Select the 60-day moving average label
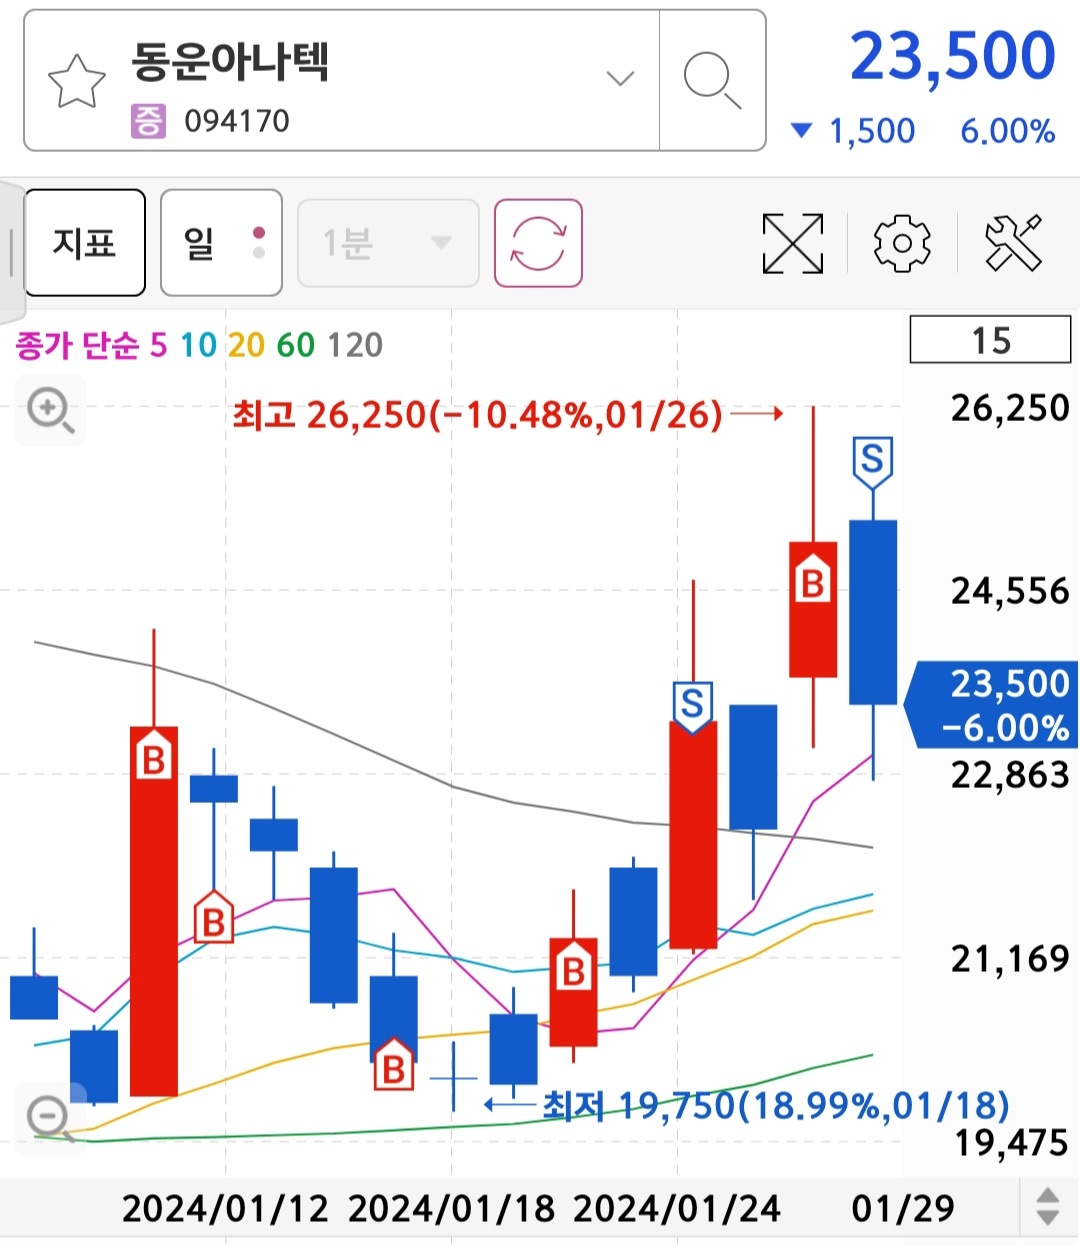1080x1246 pixels. pyautogui.click(x=295, y=345)
